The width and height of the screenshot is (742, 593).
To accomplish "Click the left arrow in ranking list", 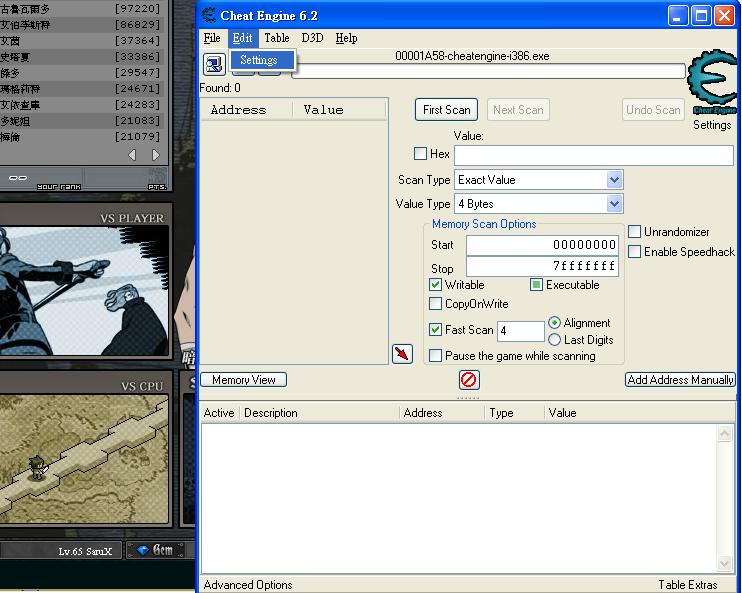I will pos(133,156).
